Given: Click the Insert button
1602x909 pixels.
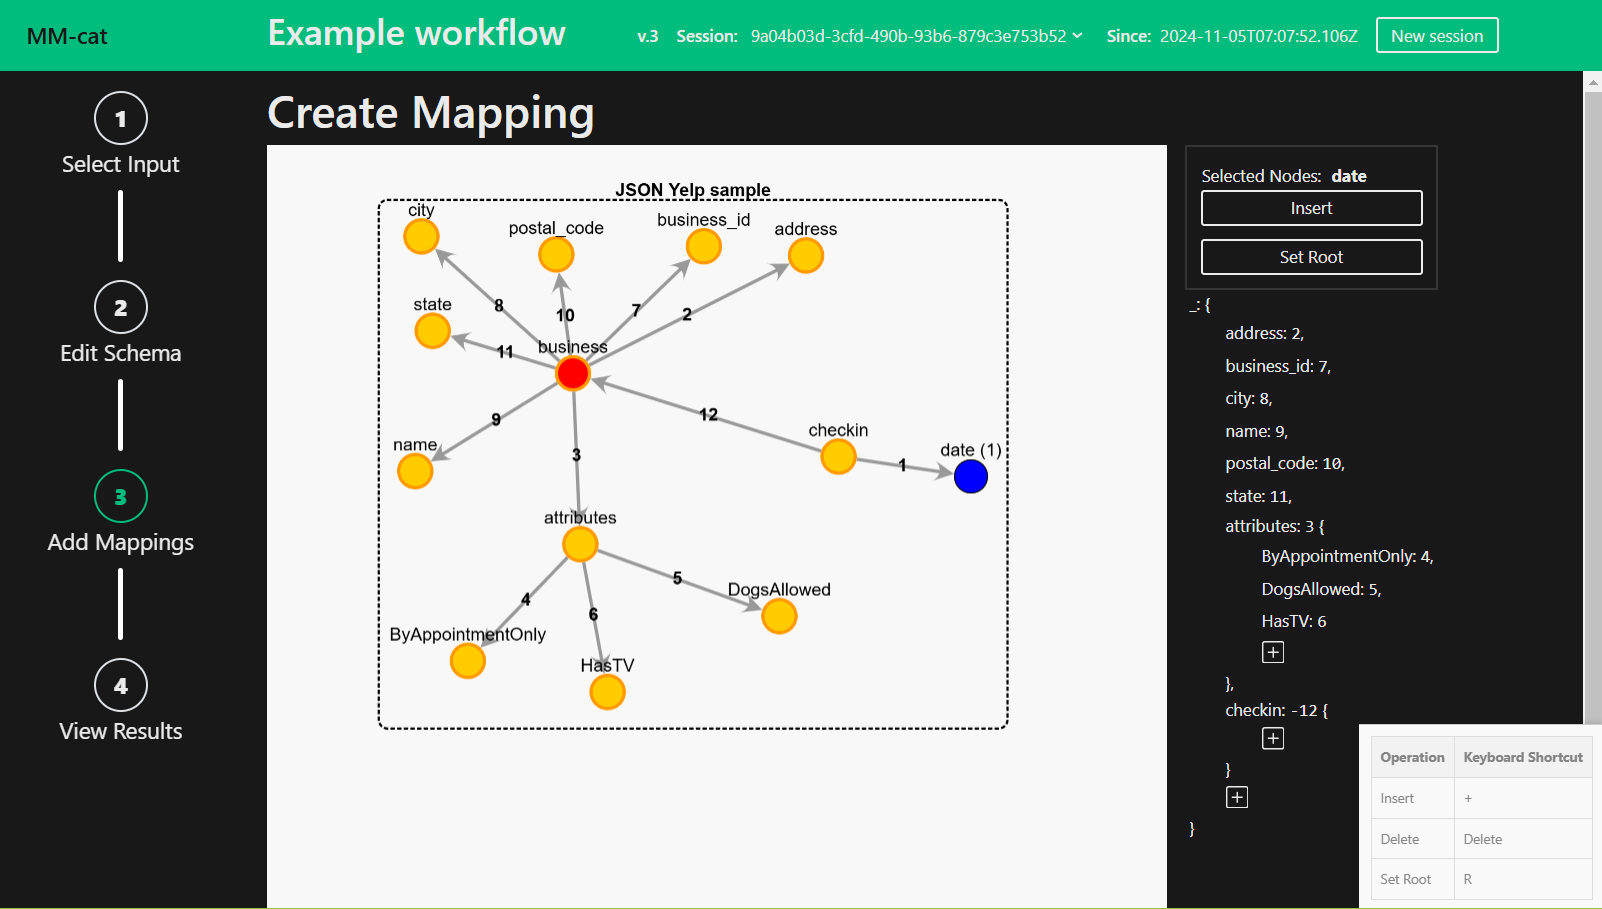Looking at the screenshot, I should [1311, 208].
